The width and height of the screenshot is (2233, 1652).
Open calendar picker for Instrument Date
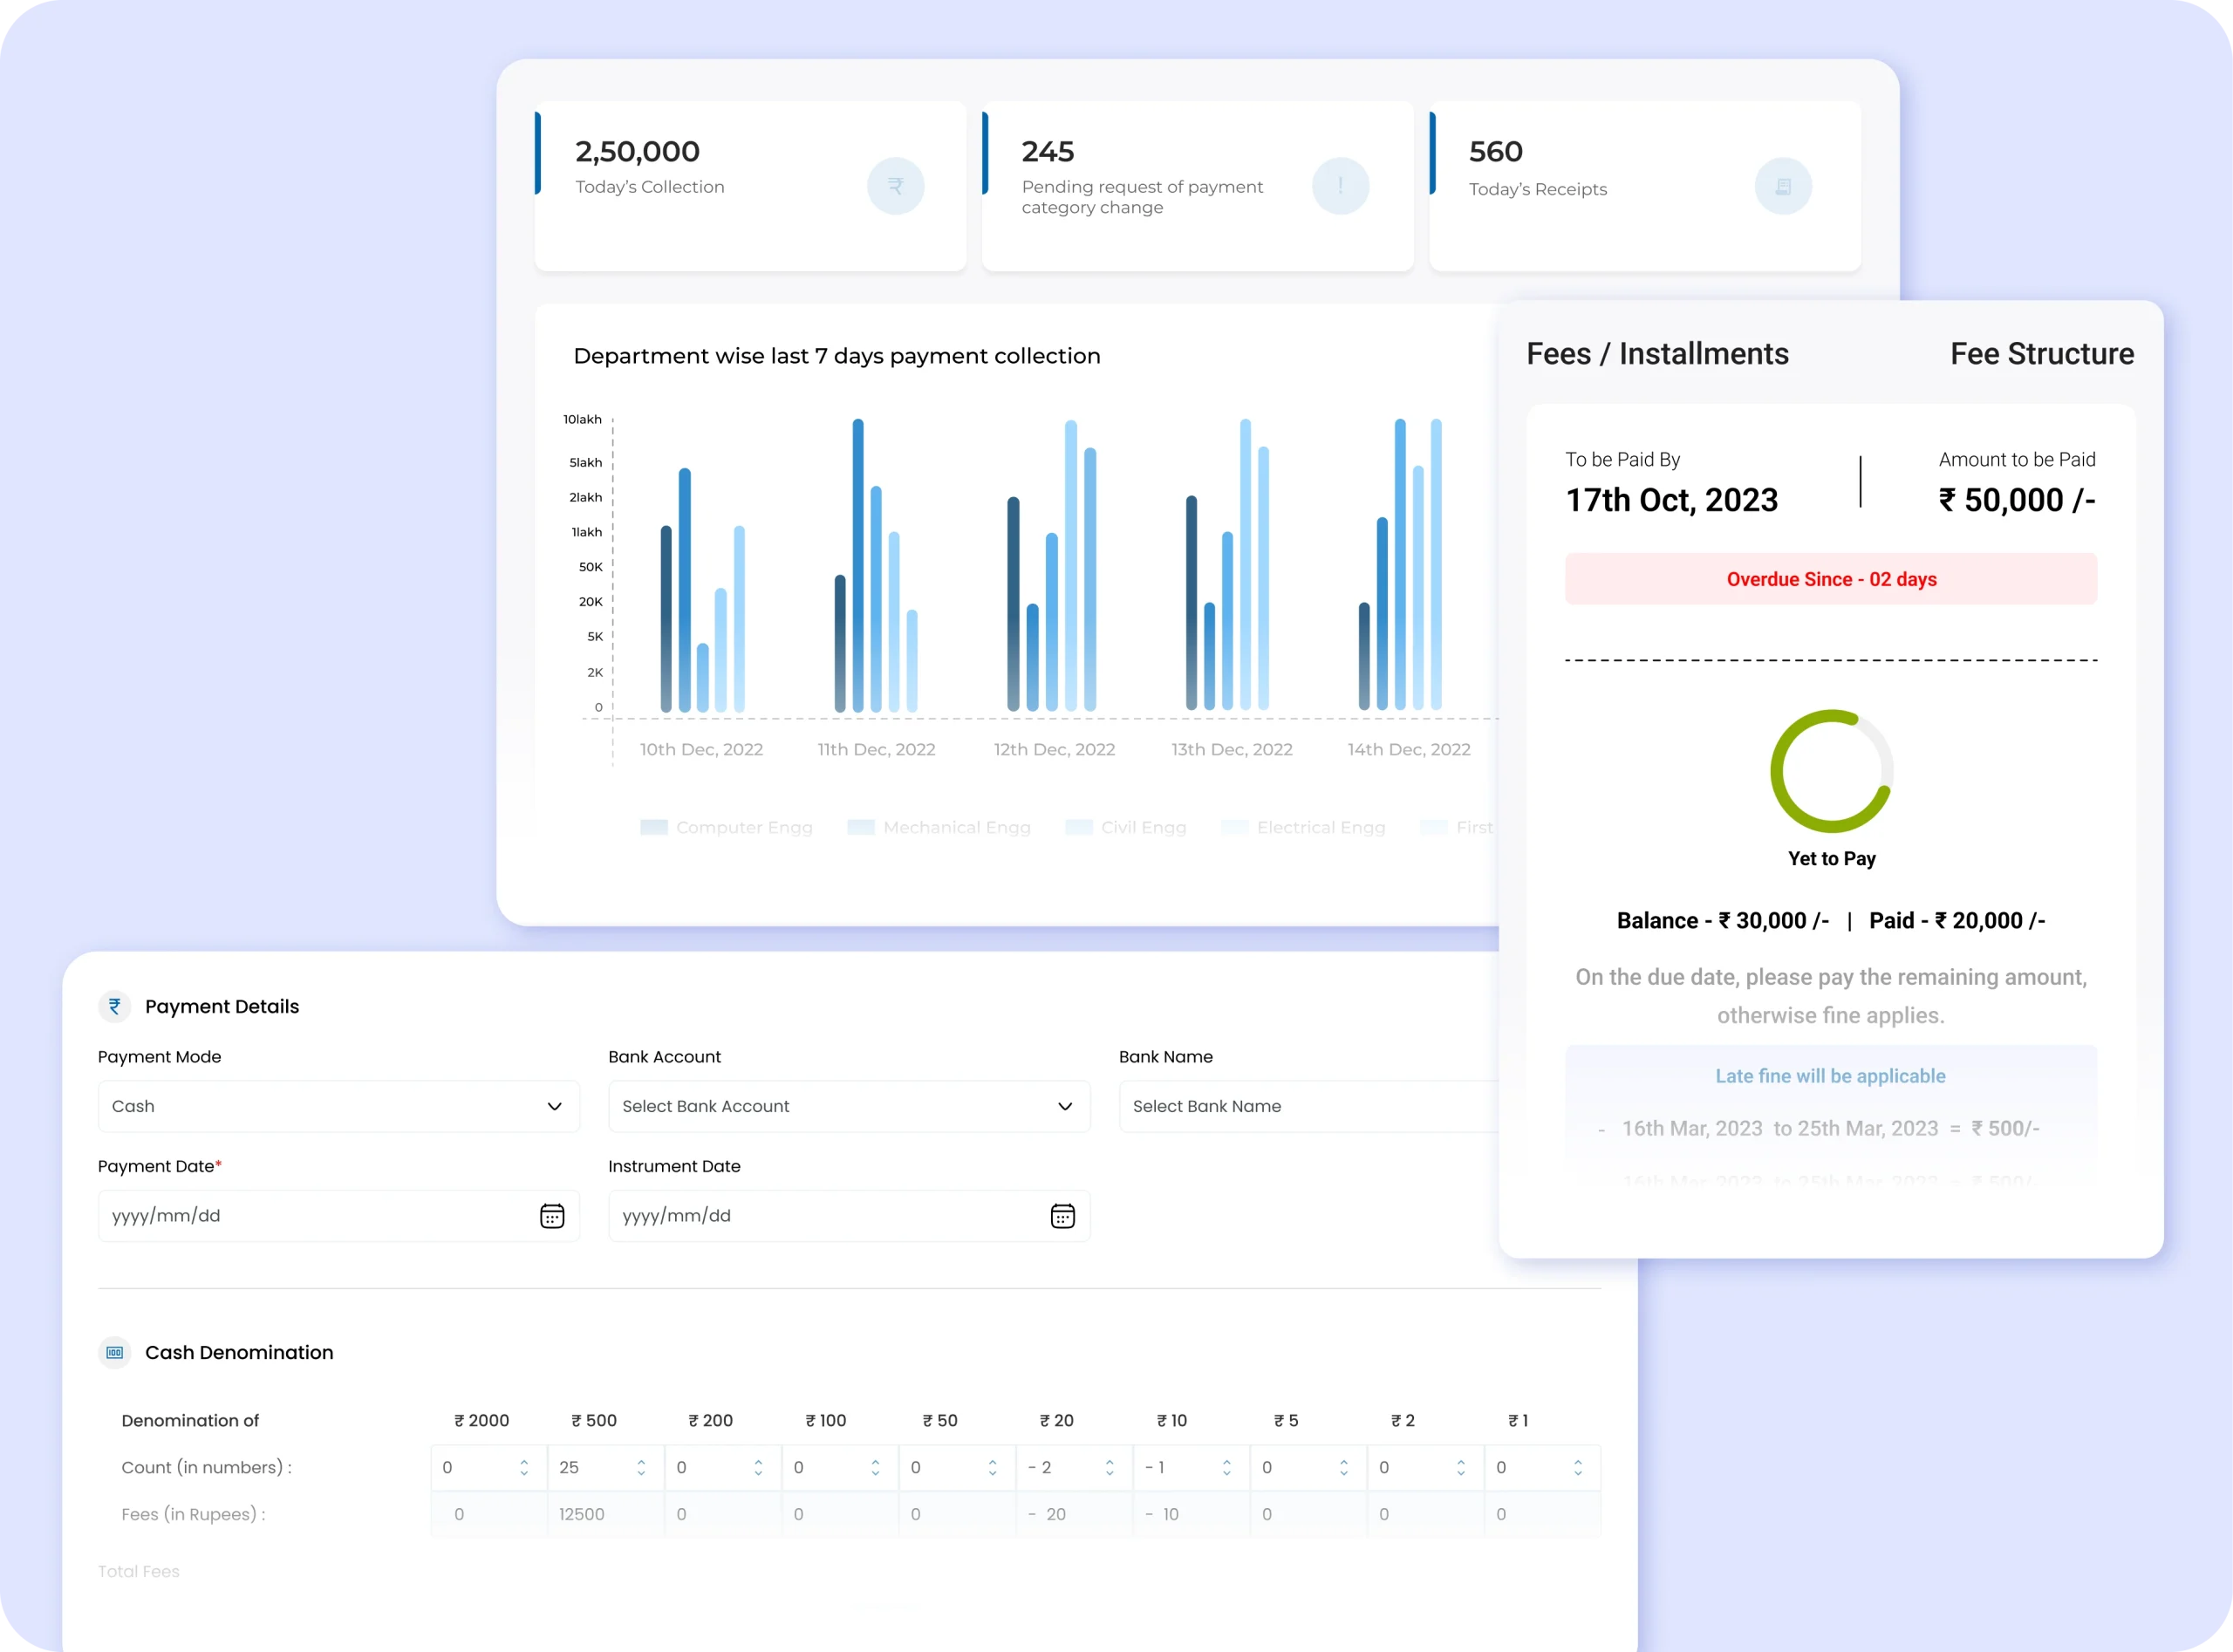tap(1062, 1216)
